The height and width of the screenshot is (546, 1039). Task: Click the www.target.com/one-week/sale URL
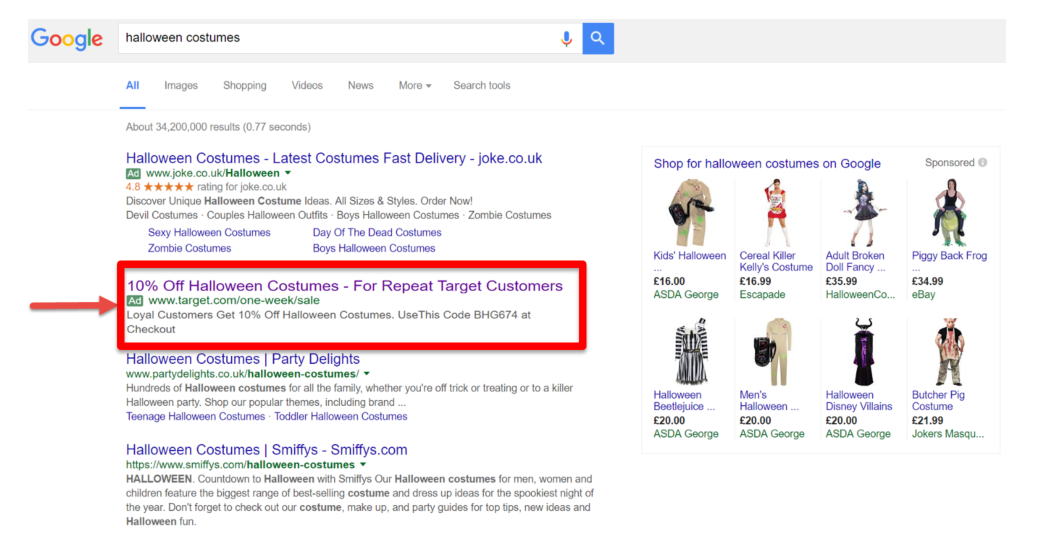234,300
